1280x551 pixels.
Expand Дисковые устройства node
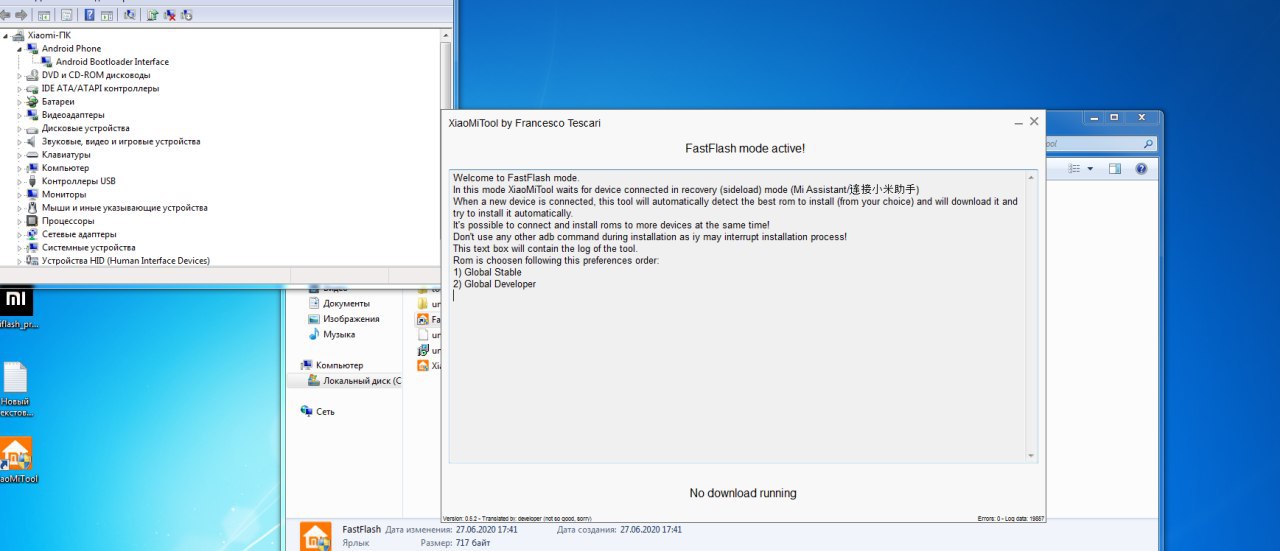point(20,128)
